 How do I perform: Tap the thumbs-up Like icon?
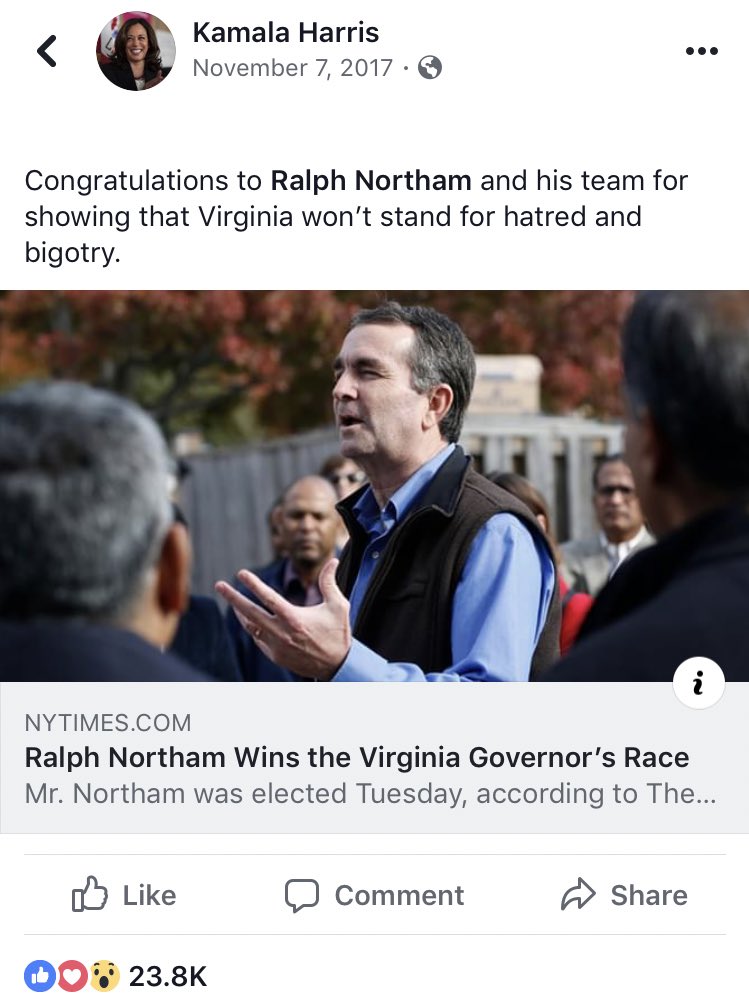(89, 895)
